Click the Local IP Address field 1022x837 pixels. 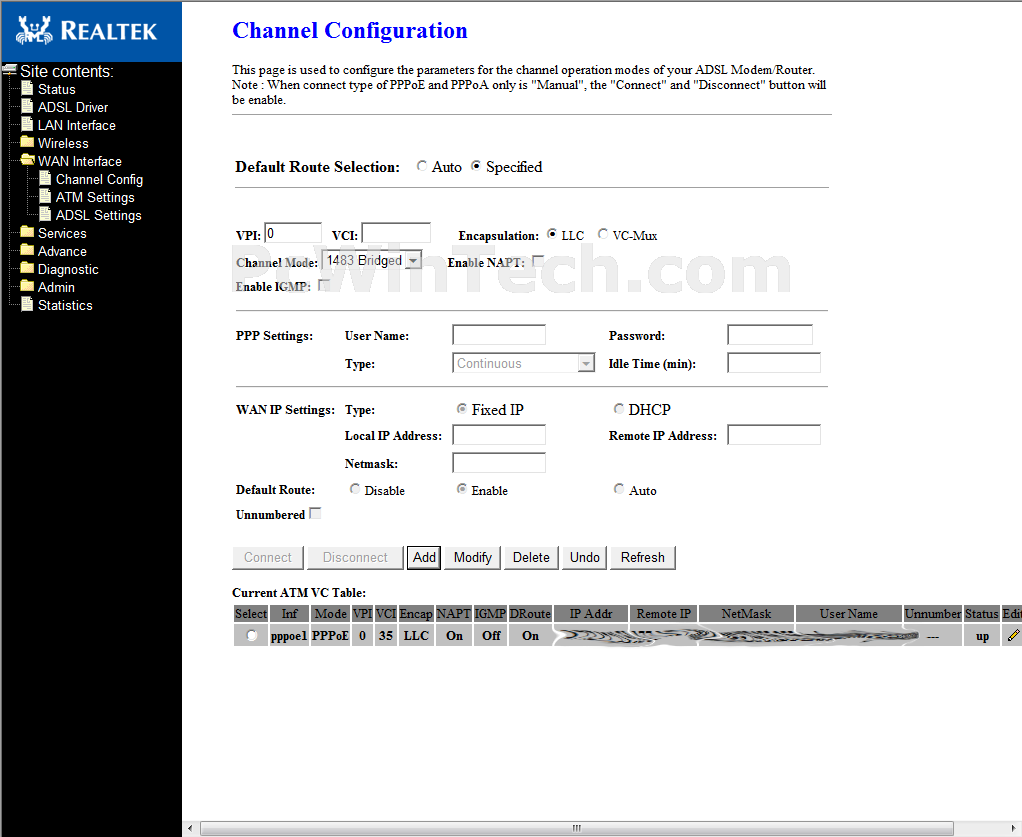(x=499, y=435)
